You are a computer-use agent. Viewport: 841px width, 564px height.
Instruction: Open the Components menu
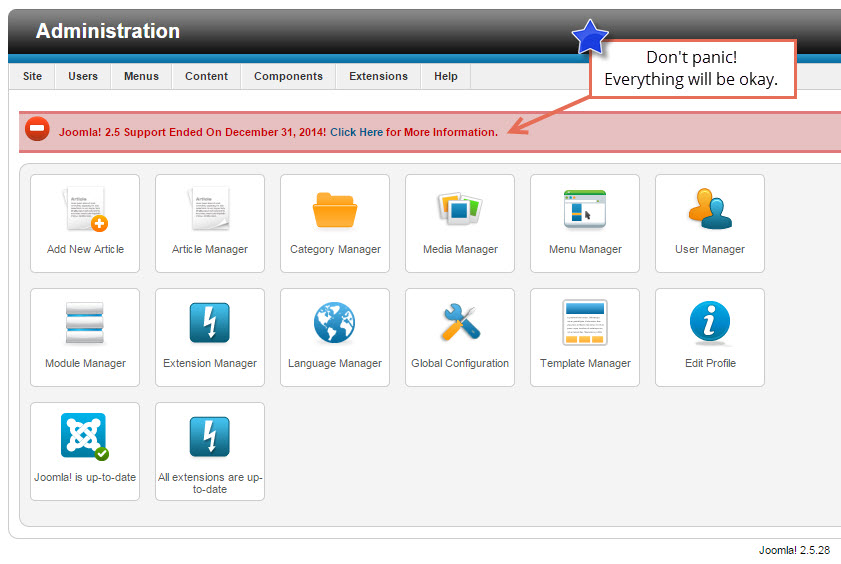[x=289, y=76]
